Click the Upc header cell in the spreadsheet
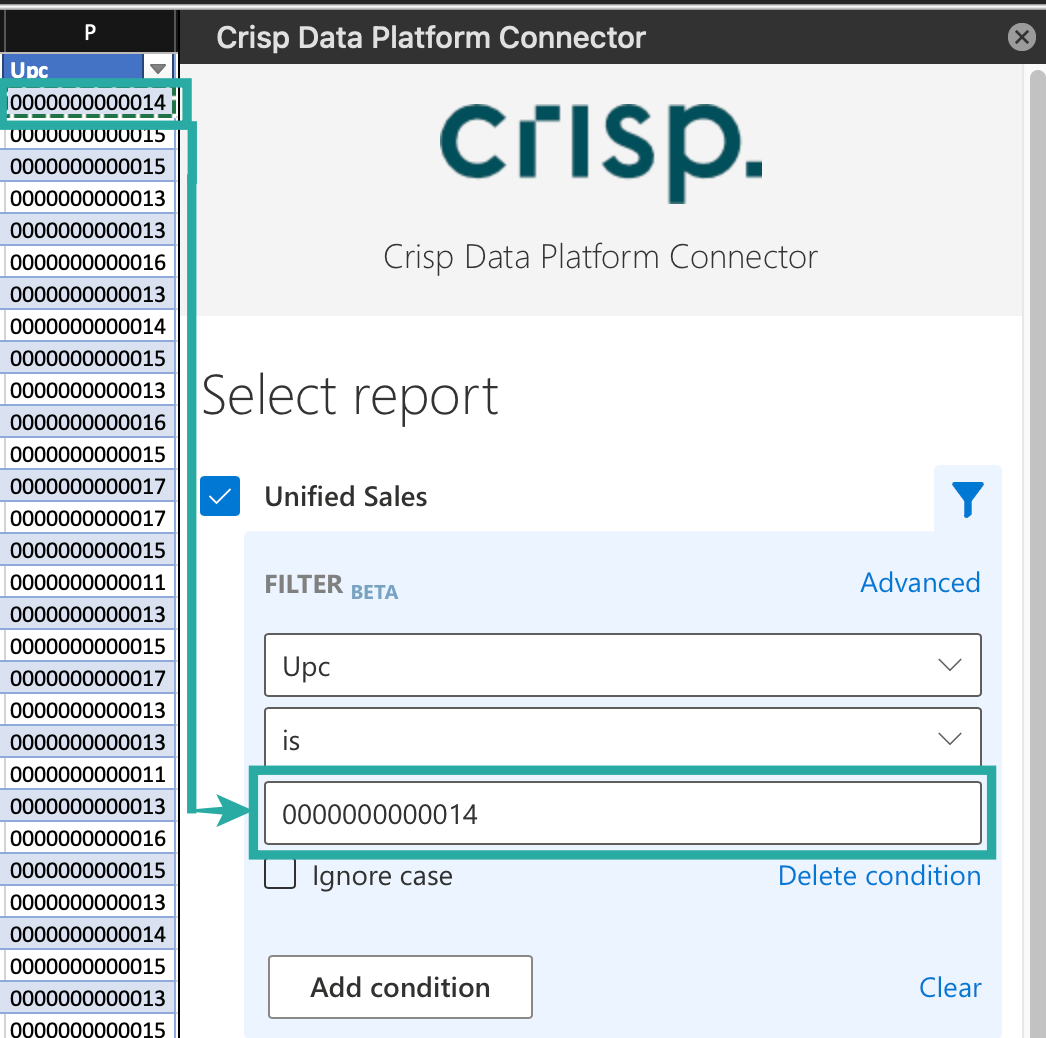The width and height of the screenshot is (1046, 1038). 70,67
